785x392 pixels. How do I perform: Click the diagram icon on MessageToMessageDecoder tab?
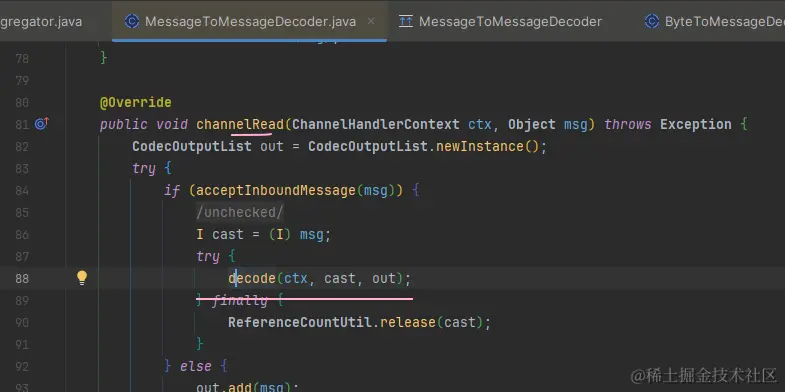pos(406,22)
